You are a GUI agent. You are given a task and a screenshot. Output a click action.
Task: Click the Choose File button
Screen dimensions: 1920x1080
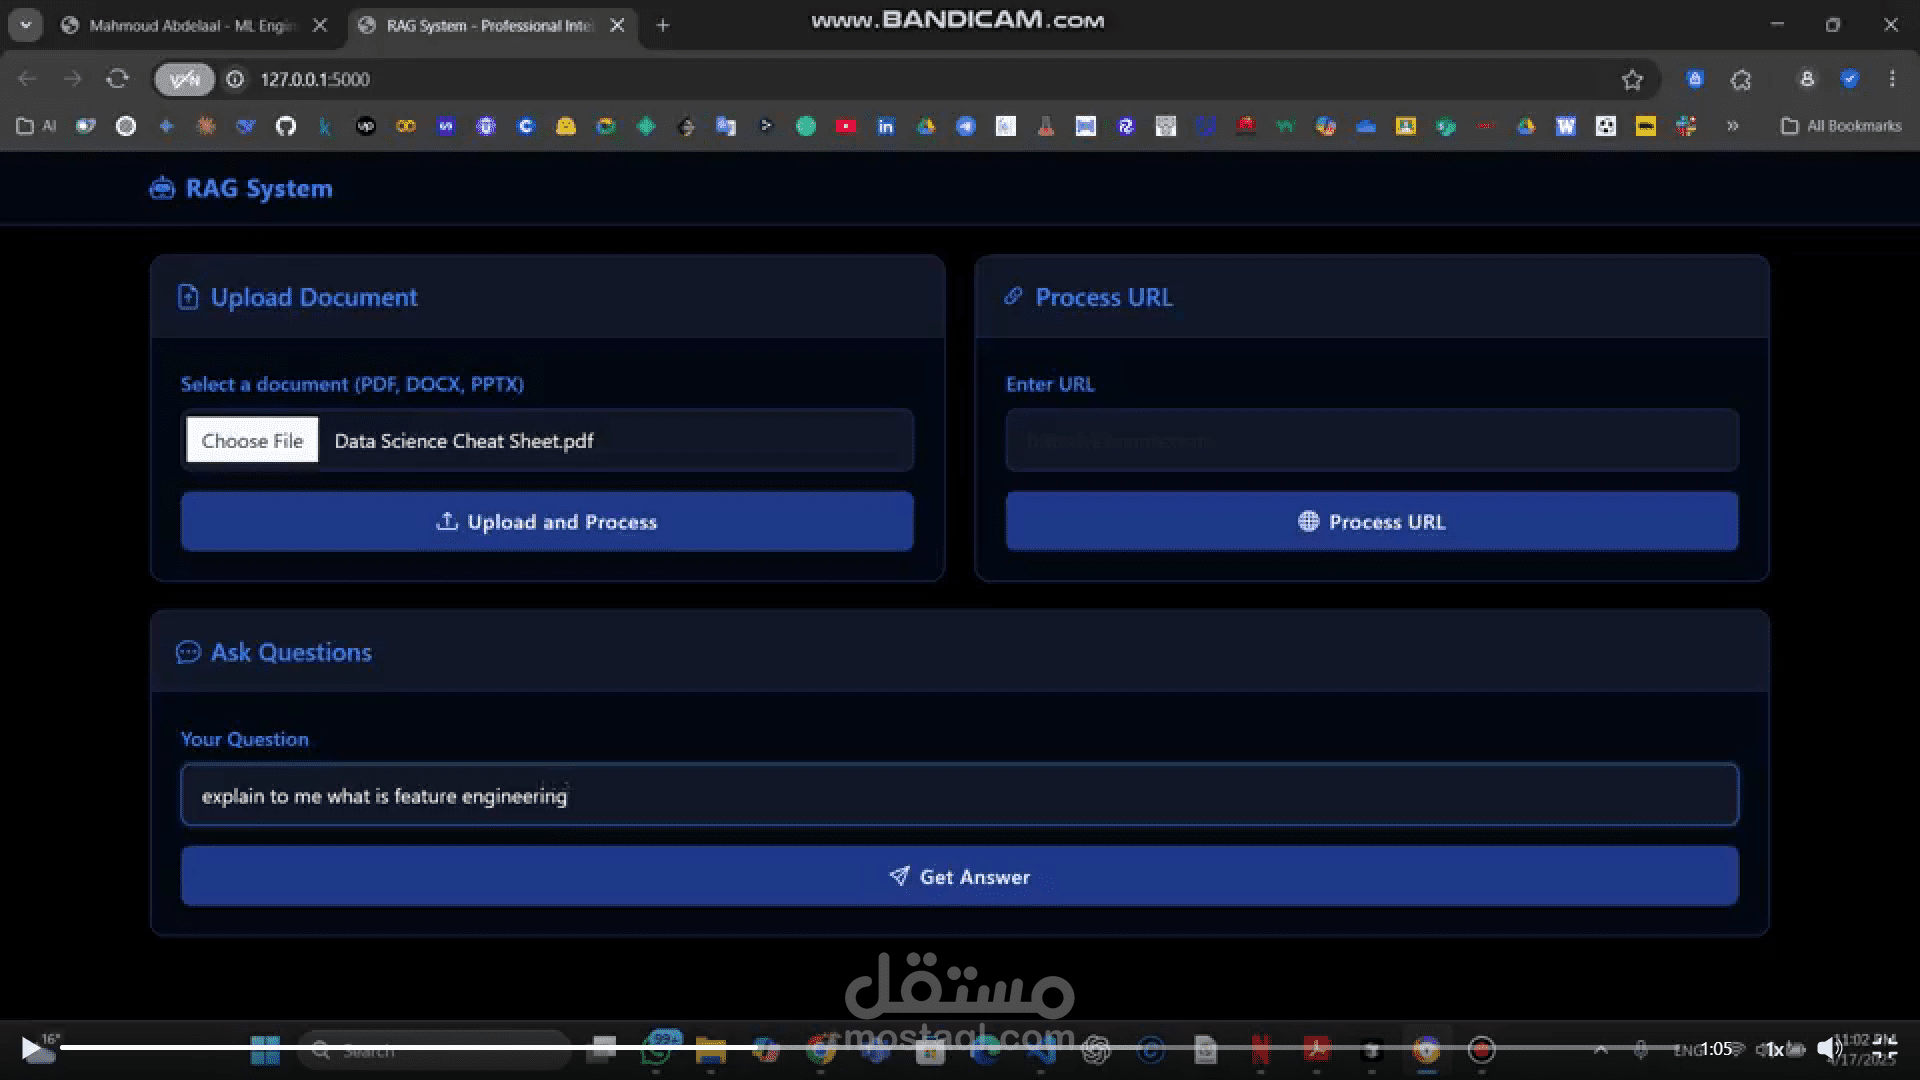click(252, 440)
